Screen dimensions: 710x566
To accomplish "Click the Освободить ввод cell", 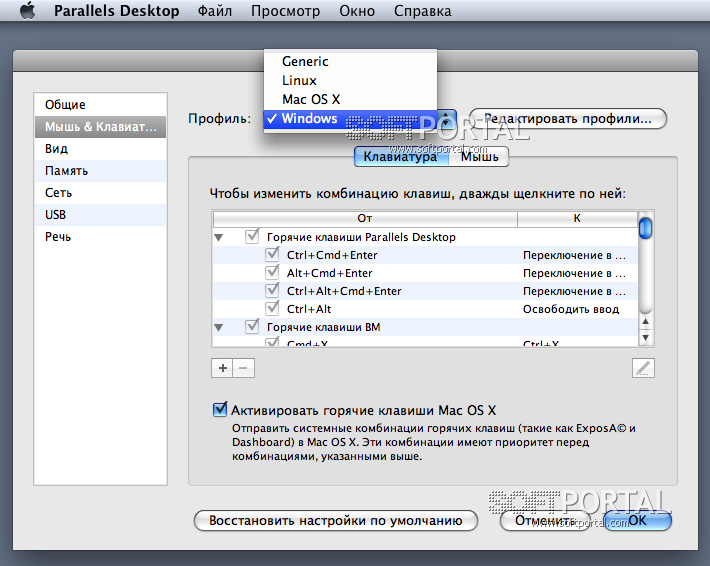I will tap(571, 309).
